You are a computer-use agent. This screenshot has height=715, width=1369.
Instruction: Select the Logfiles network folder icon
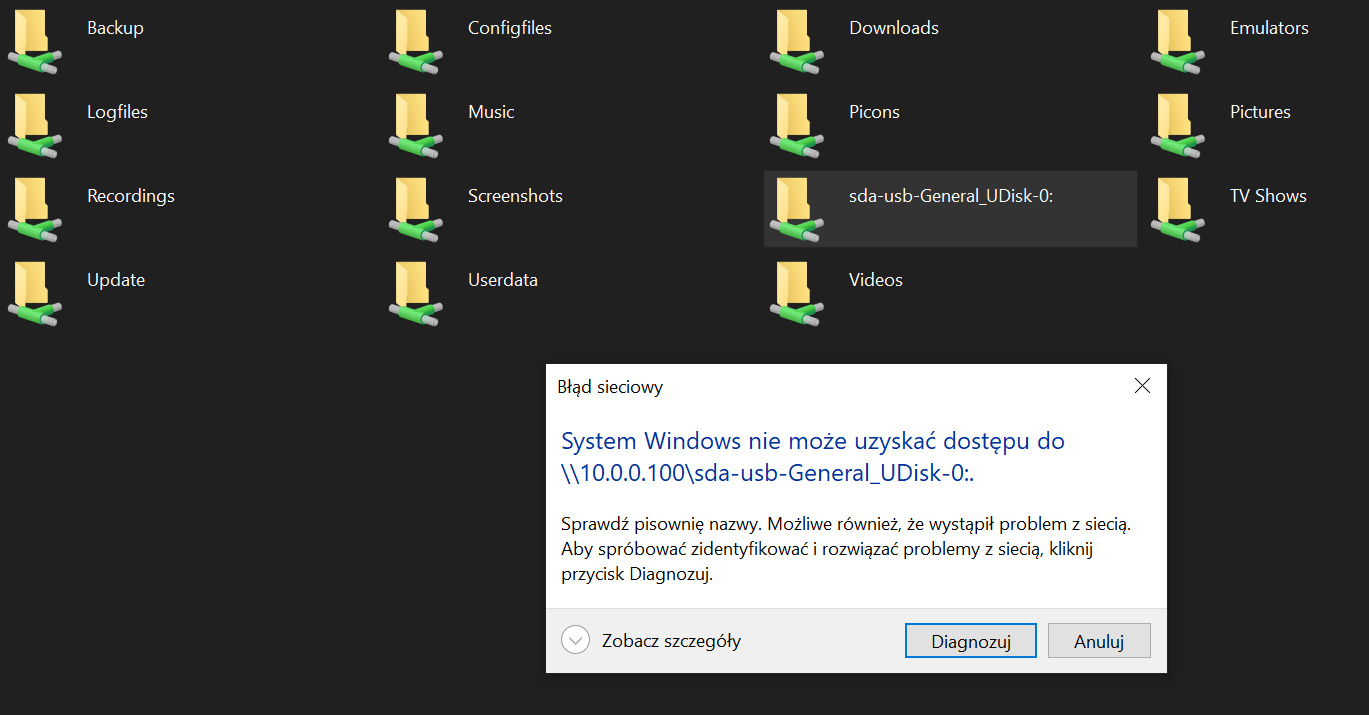[x=35, y=124]
